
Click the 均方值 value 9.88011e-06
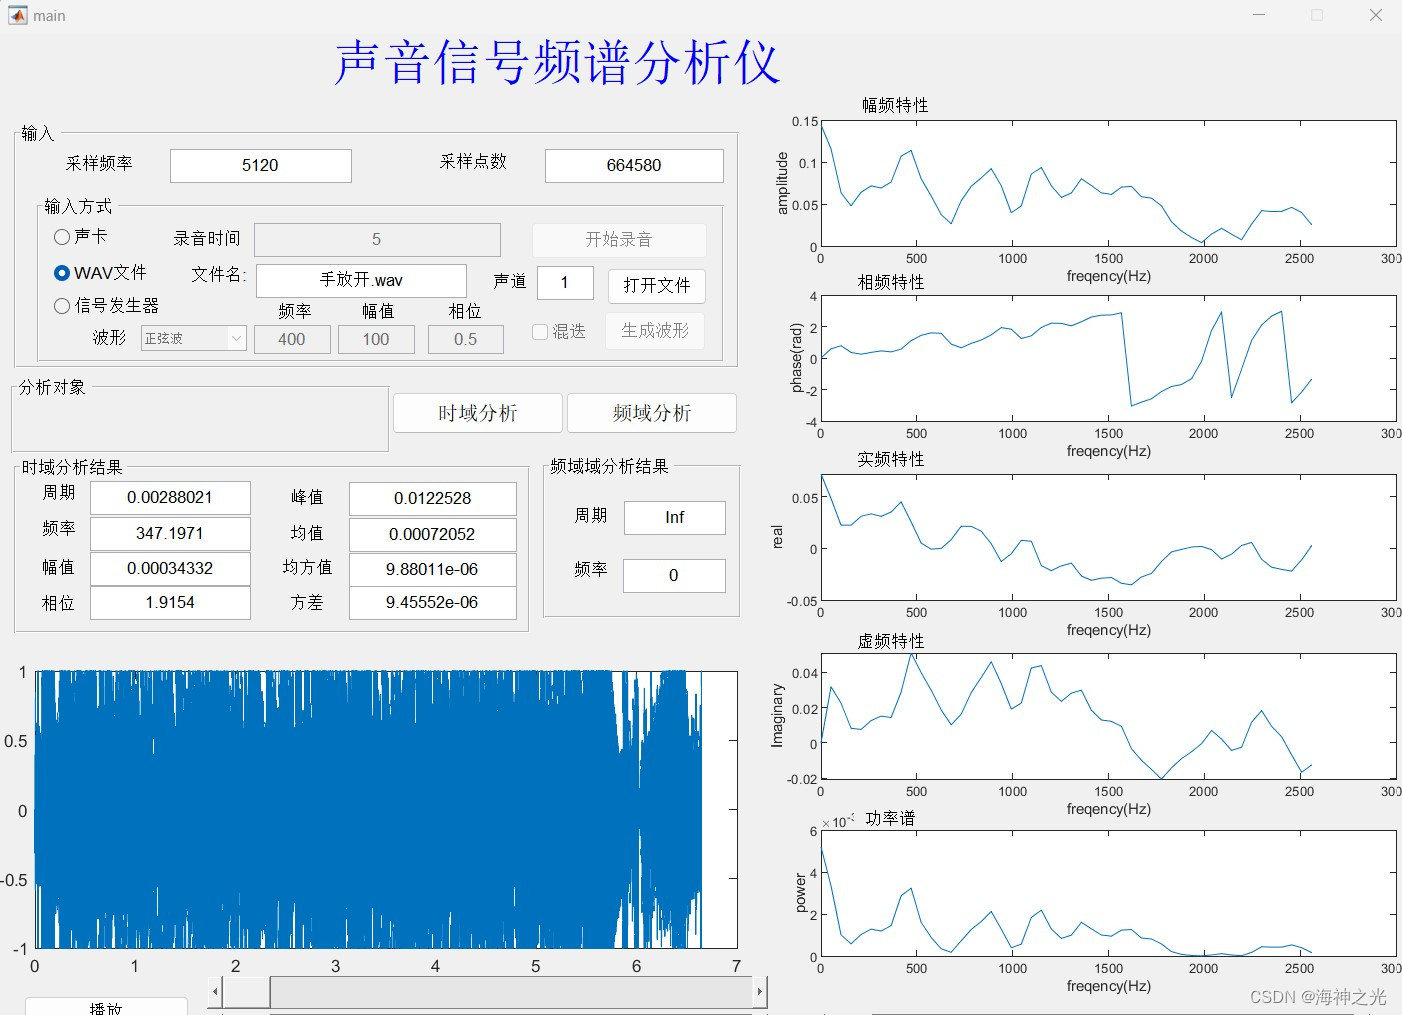[x=433, y=569]
